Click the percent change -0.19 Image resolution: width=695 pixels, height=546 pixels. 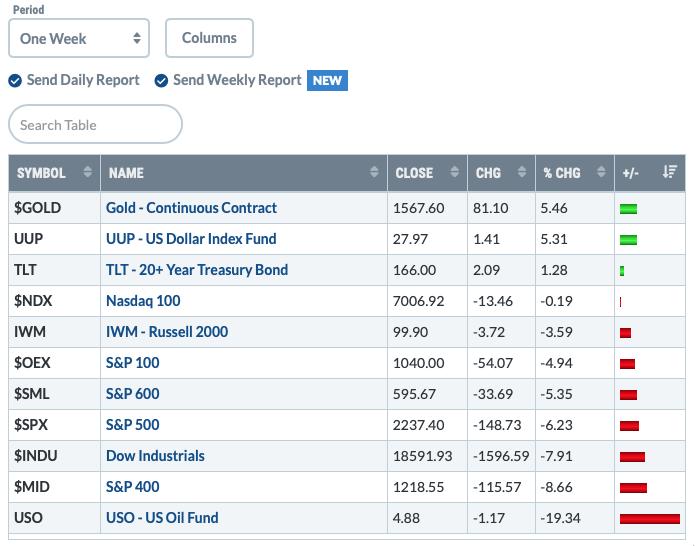[557, 301]
